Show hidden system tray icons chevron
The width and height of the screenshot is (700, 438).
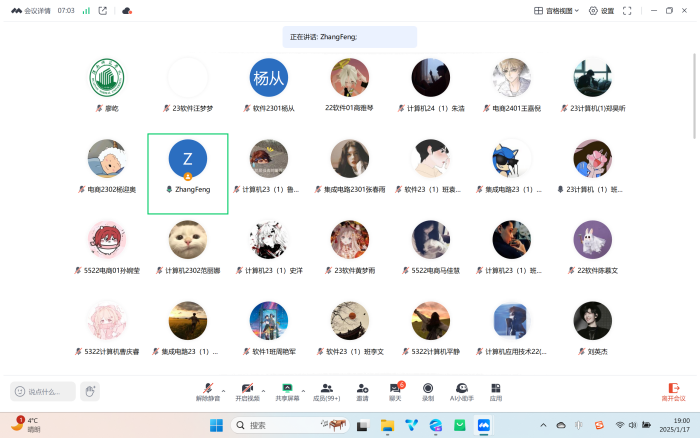point(543,425)
